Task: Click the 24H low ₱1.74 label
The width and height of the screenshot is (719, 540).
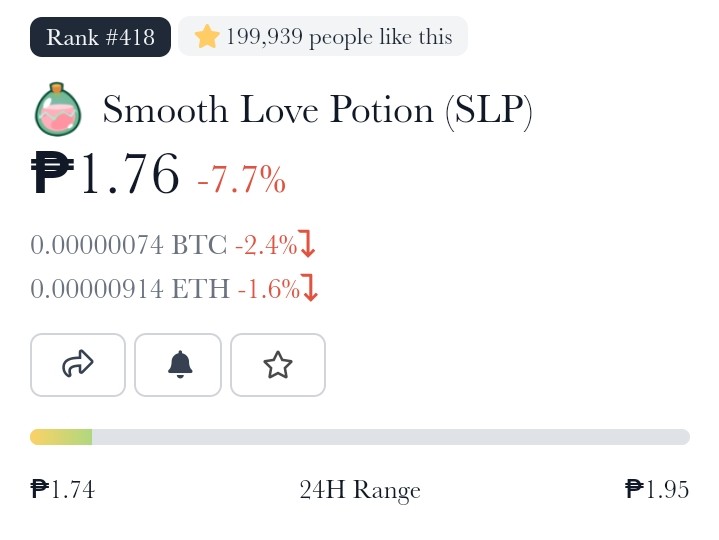Action: tap(63, 489)
